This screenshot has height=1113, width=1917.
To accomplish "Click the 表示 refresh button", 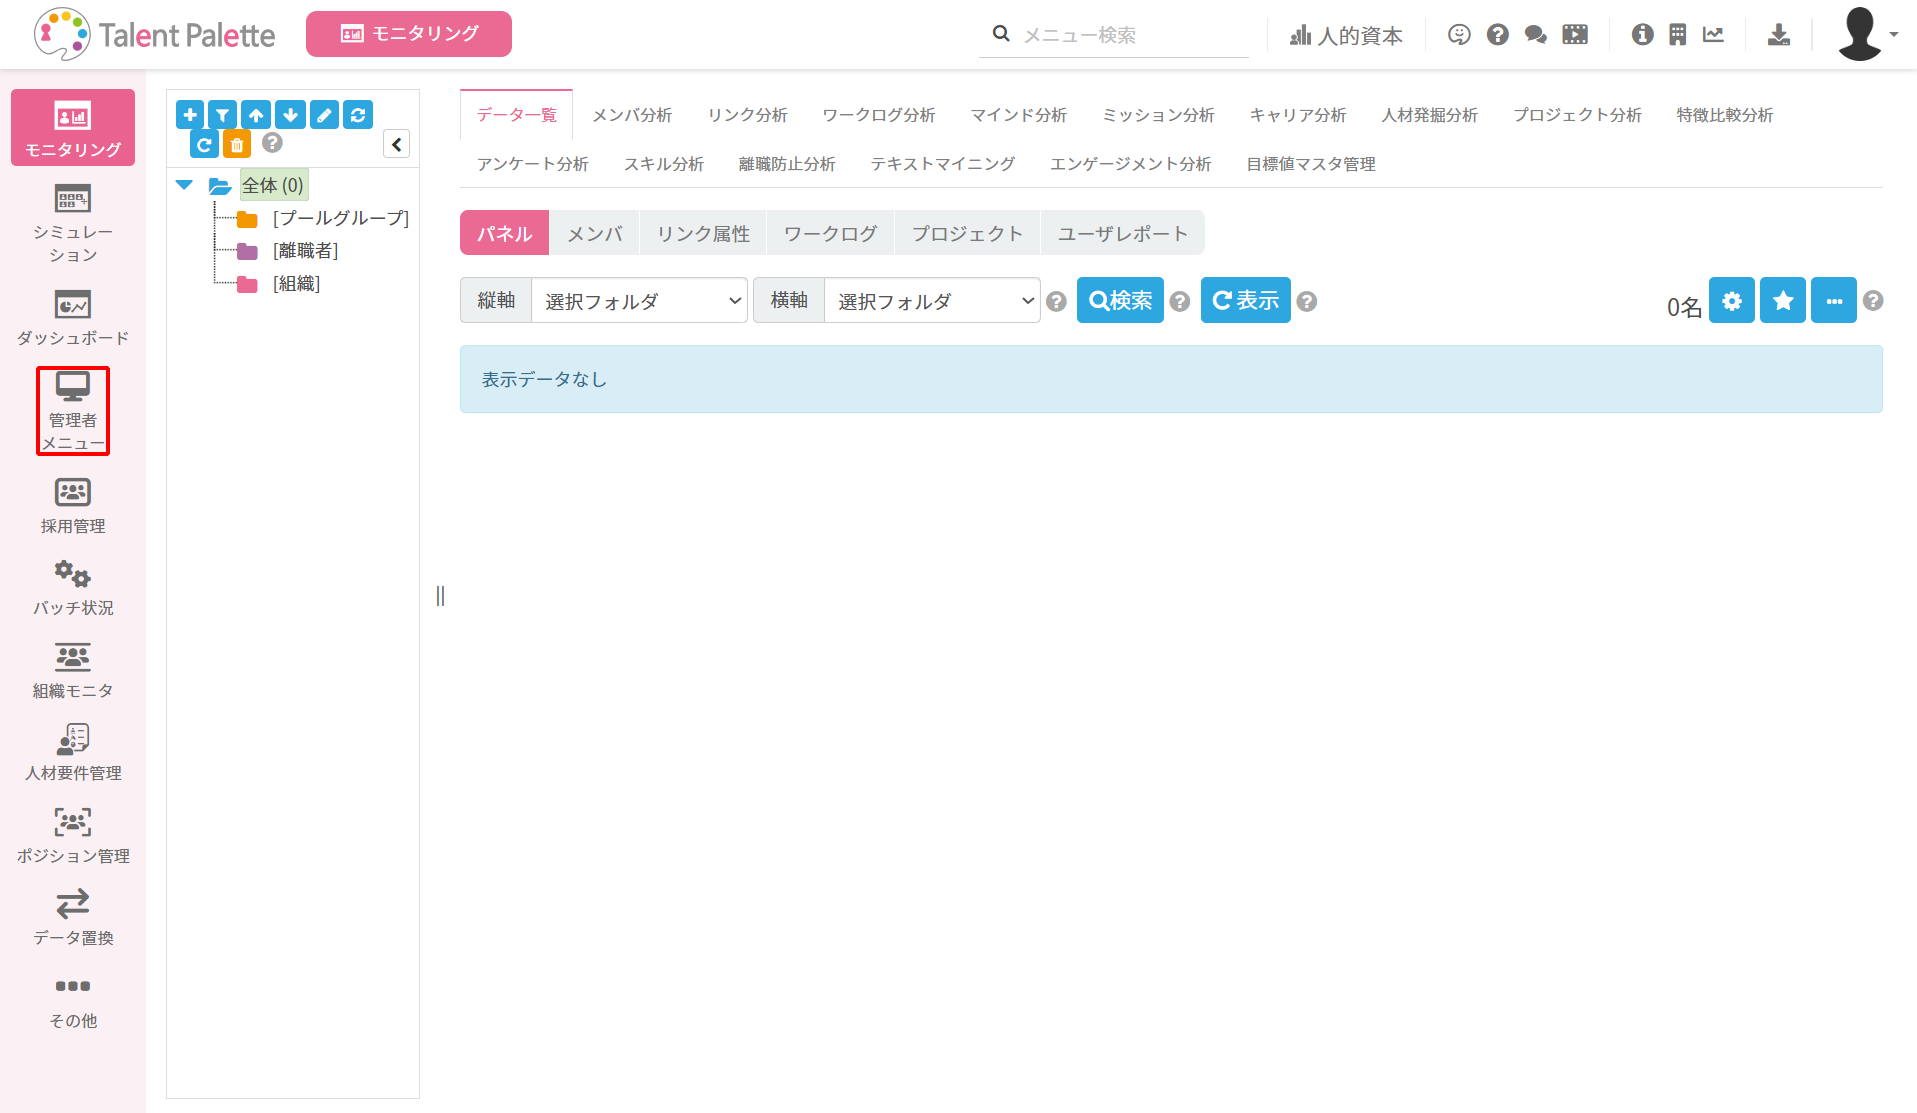I will [1245, 301].
